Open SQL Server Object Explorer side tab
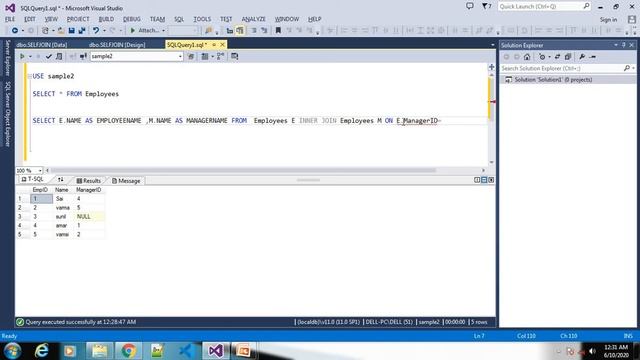Image resolution: width=640 pixels, height=360 pixels. tap(7, 113)
